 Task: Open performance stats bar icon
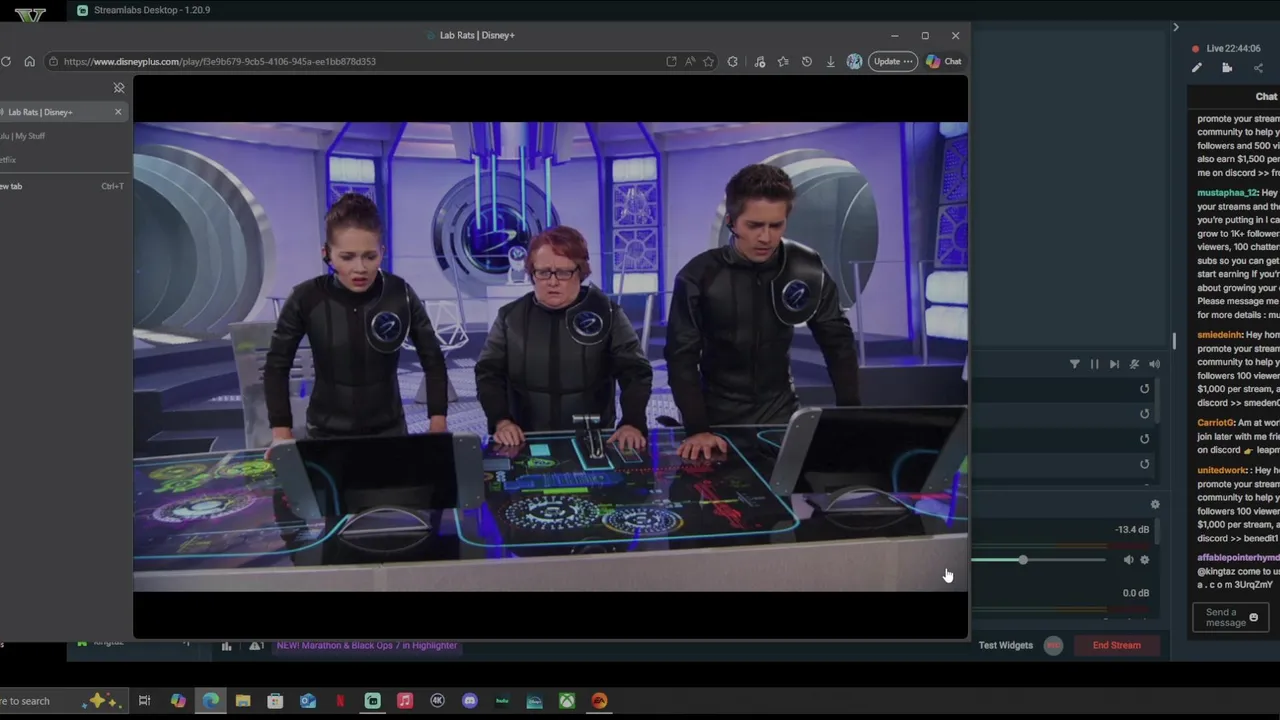click(226, 646)
